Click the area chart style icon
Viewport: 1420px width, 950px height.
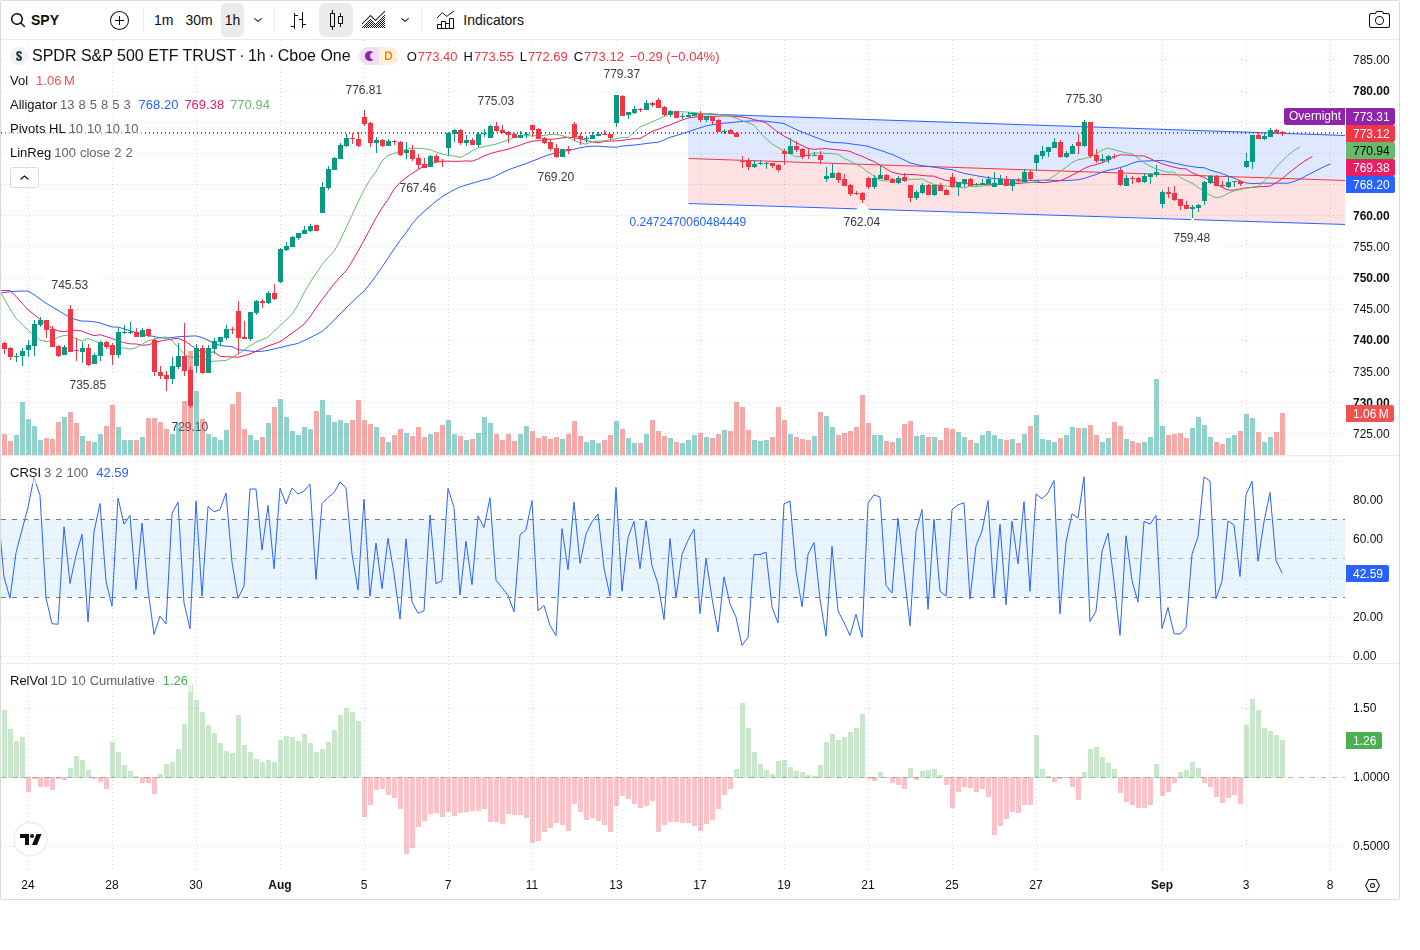coord(374,20)
